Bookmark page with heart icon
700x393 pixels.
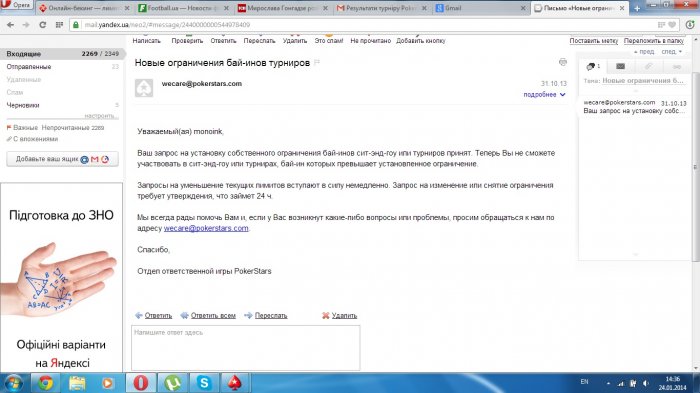click(672, 25)
